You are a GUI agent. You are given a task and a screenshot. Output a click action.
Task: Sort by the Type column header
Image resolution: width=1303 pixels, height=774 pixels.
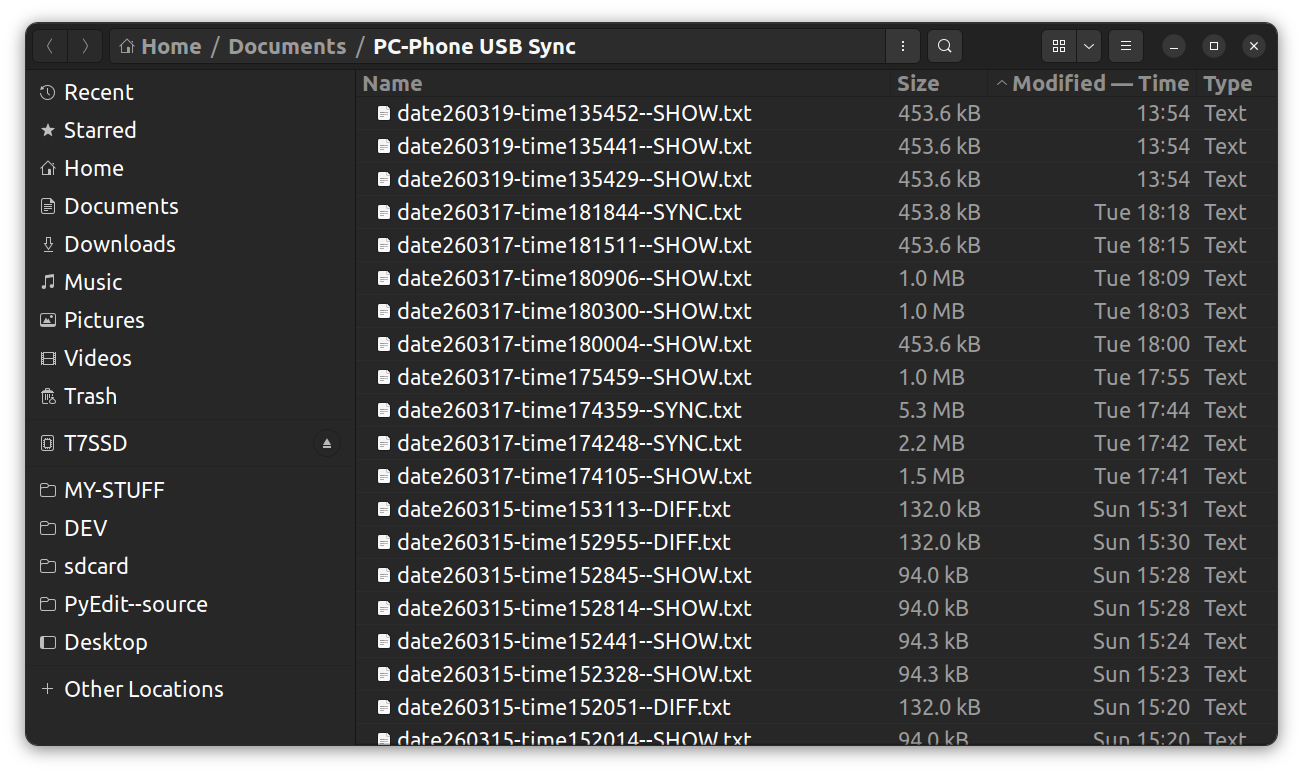click(x=1227, y=84)
